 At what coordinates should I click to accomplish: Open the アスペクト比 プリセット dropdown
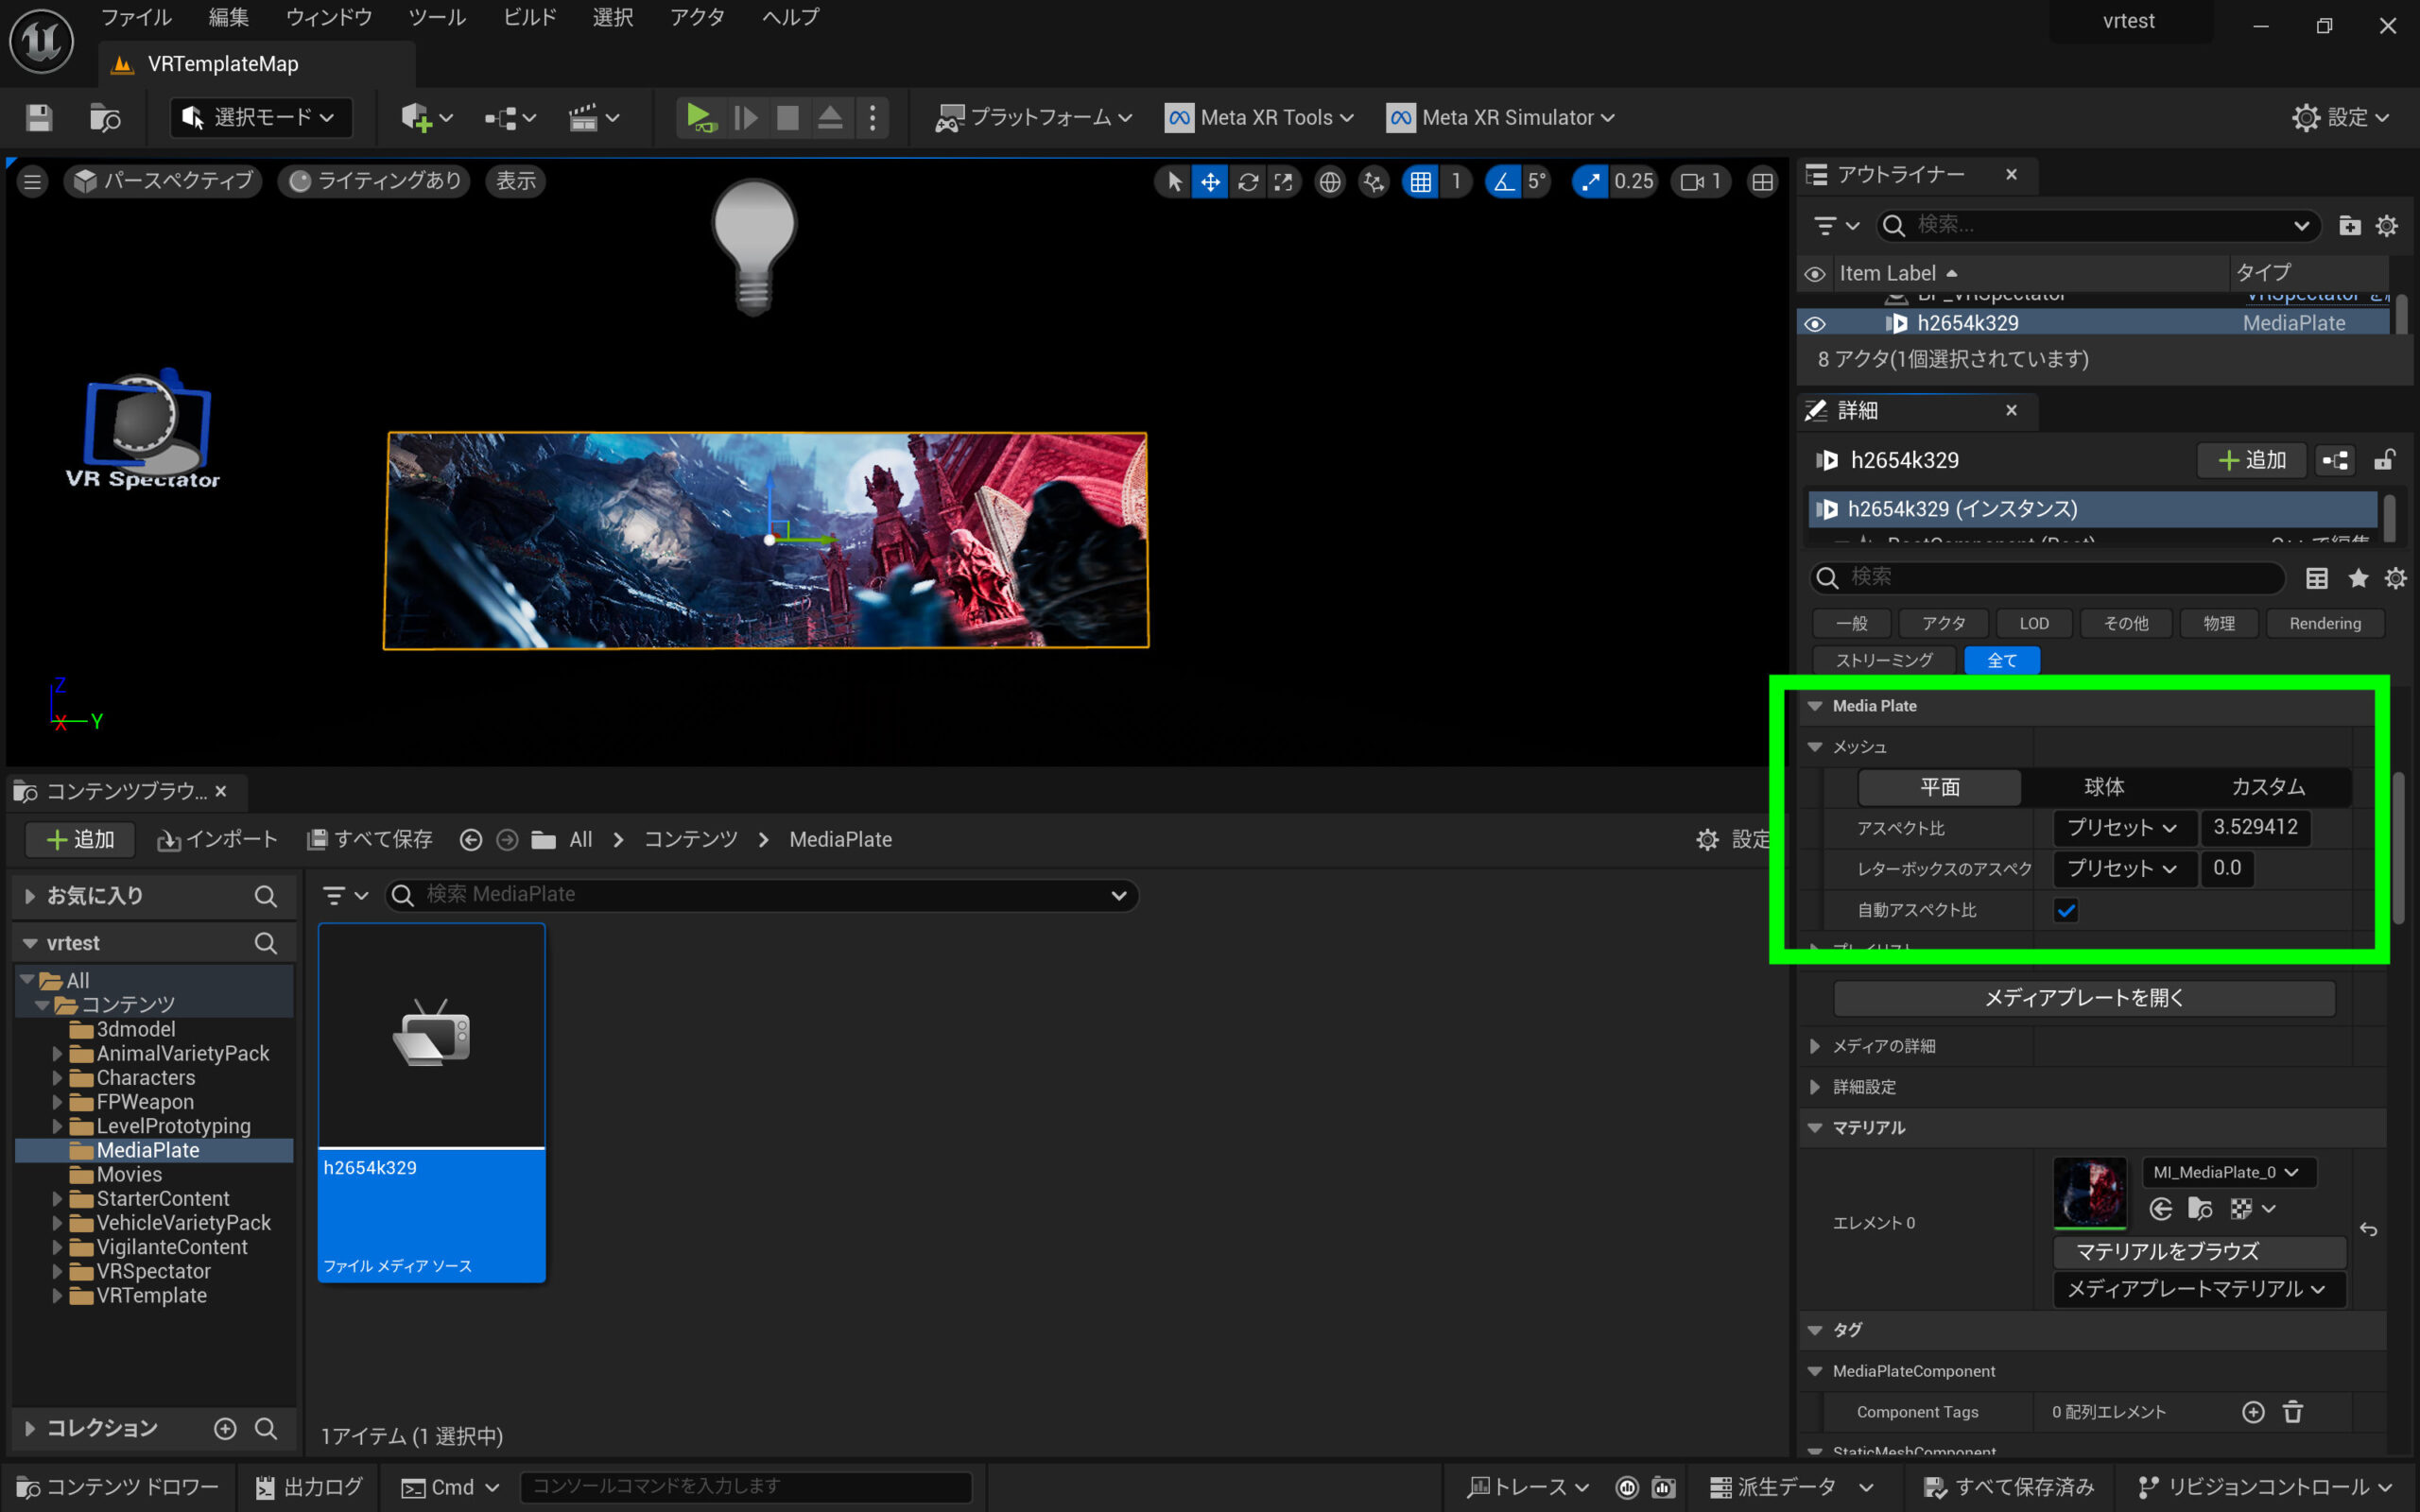coord(2121,828)
